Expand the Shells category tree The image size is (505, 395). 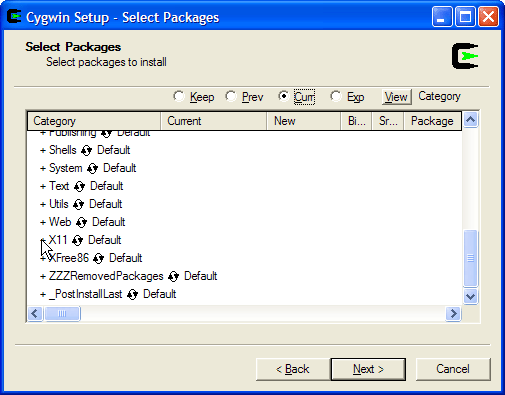point(43,151)
